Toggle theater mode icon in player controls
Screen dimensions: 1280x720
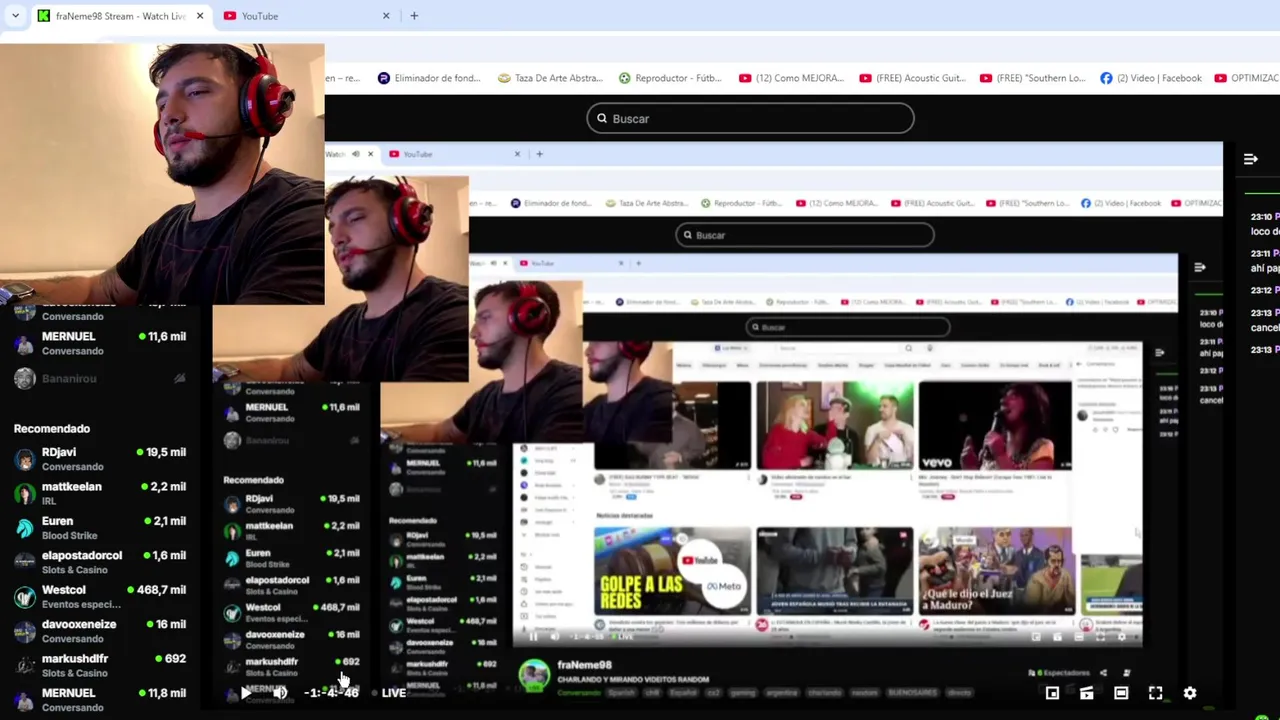[x=1121, y=693]
